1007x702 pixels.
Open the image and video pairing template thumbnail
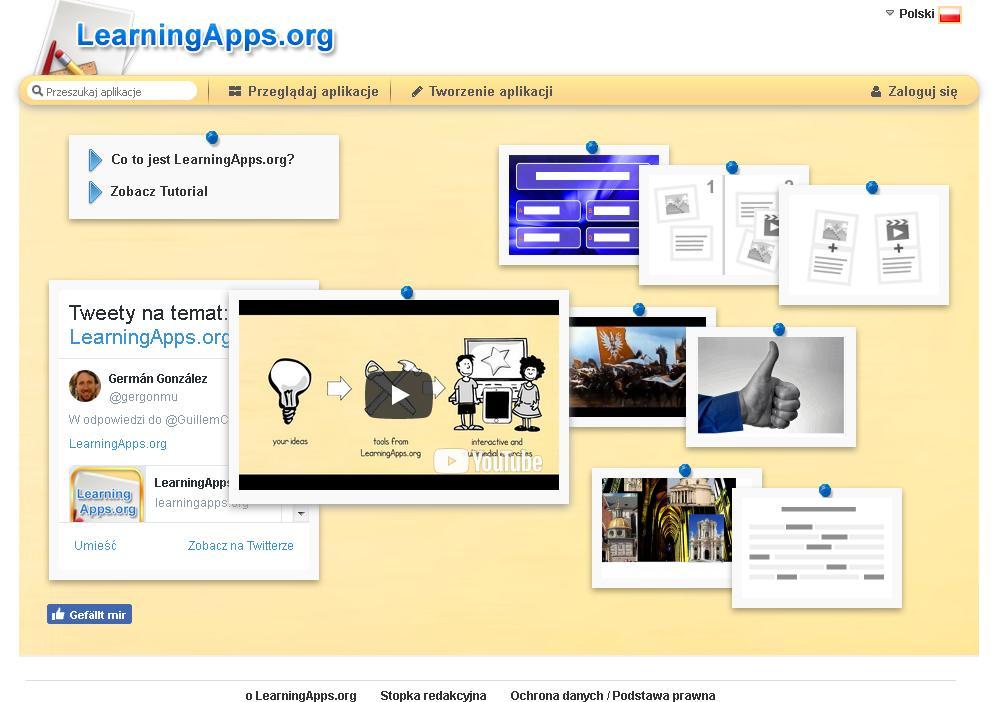point(864,245)
